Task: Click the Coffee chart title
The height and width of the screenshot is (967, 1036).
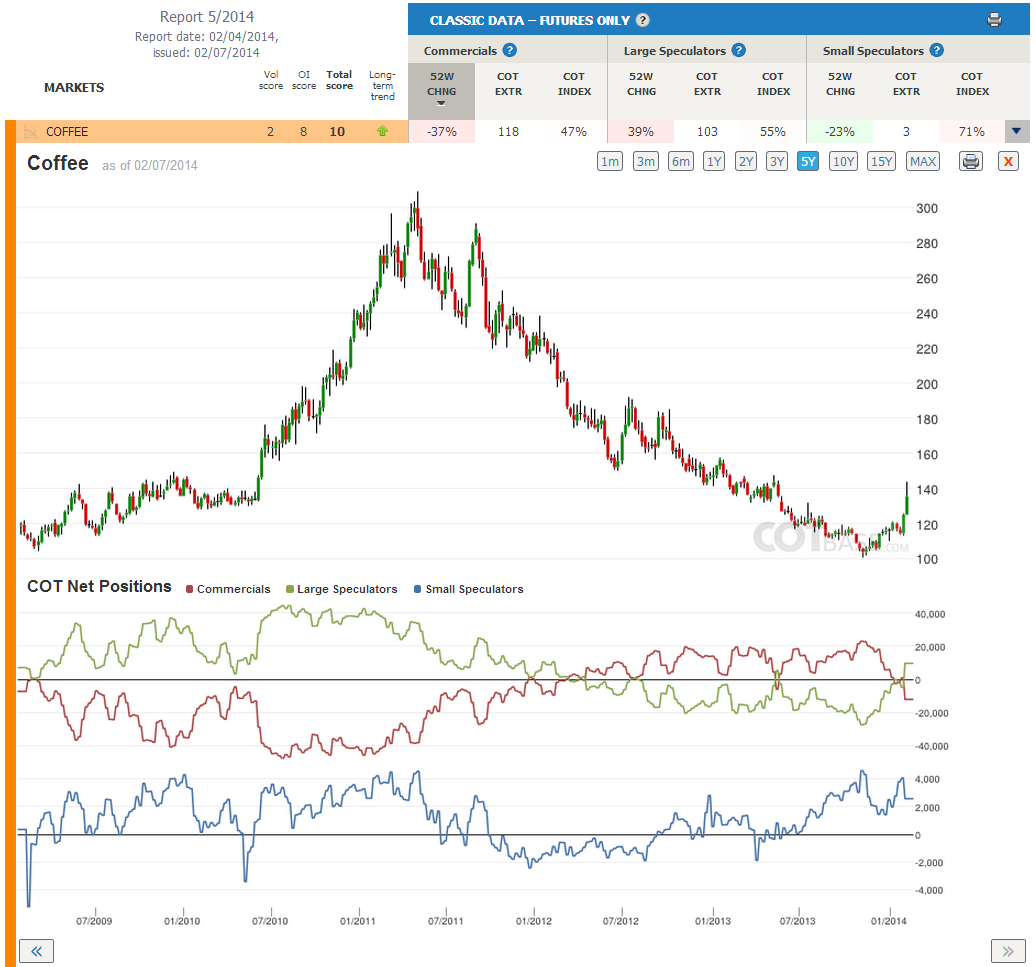Action: pos(57,162)
